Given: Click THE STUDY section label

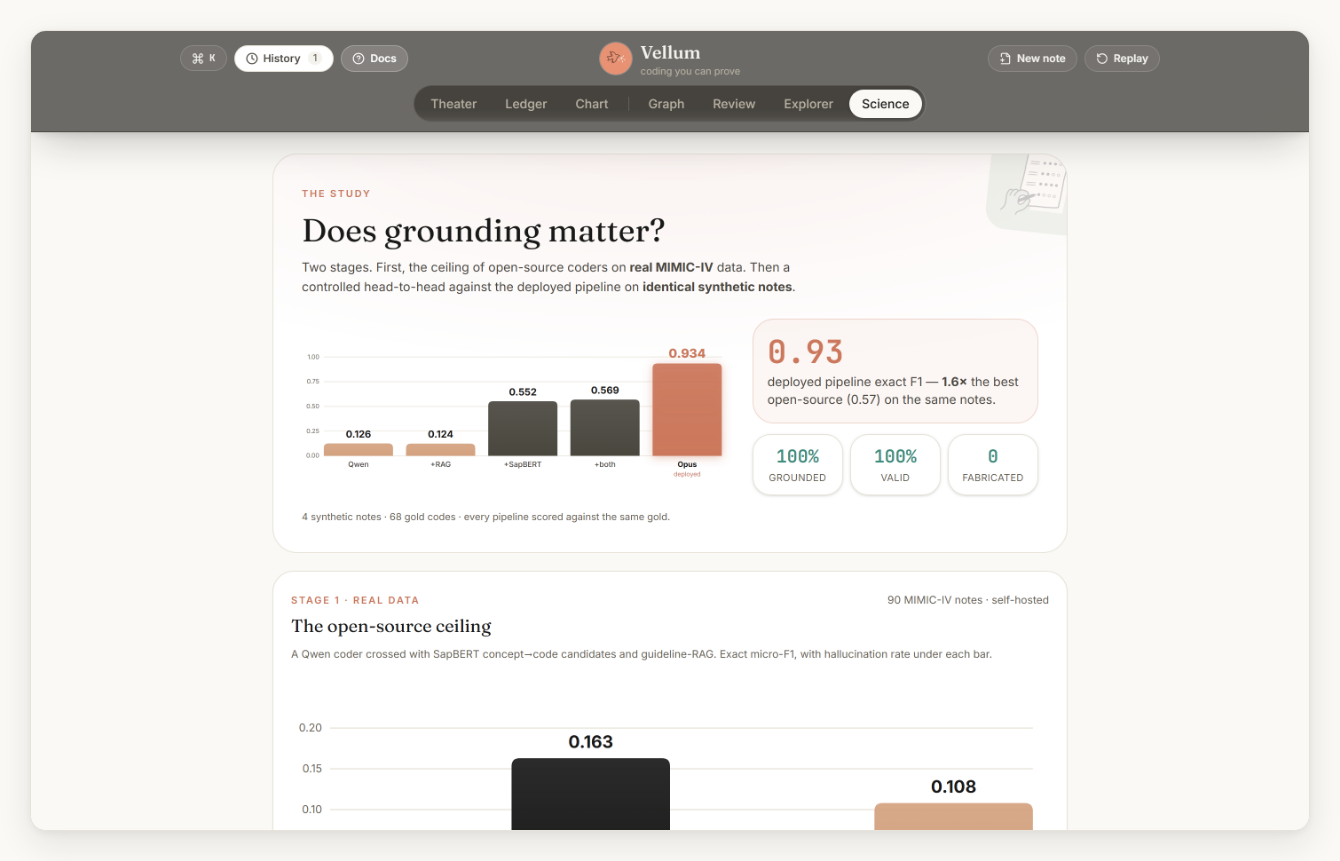Looking at the screenshot, I should (x=336, y=194).
